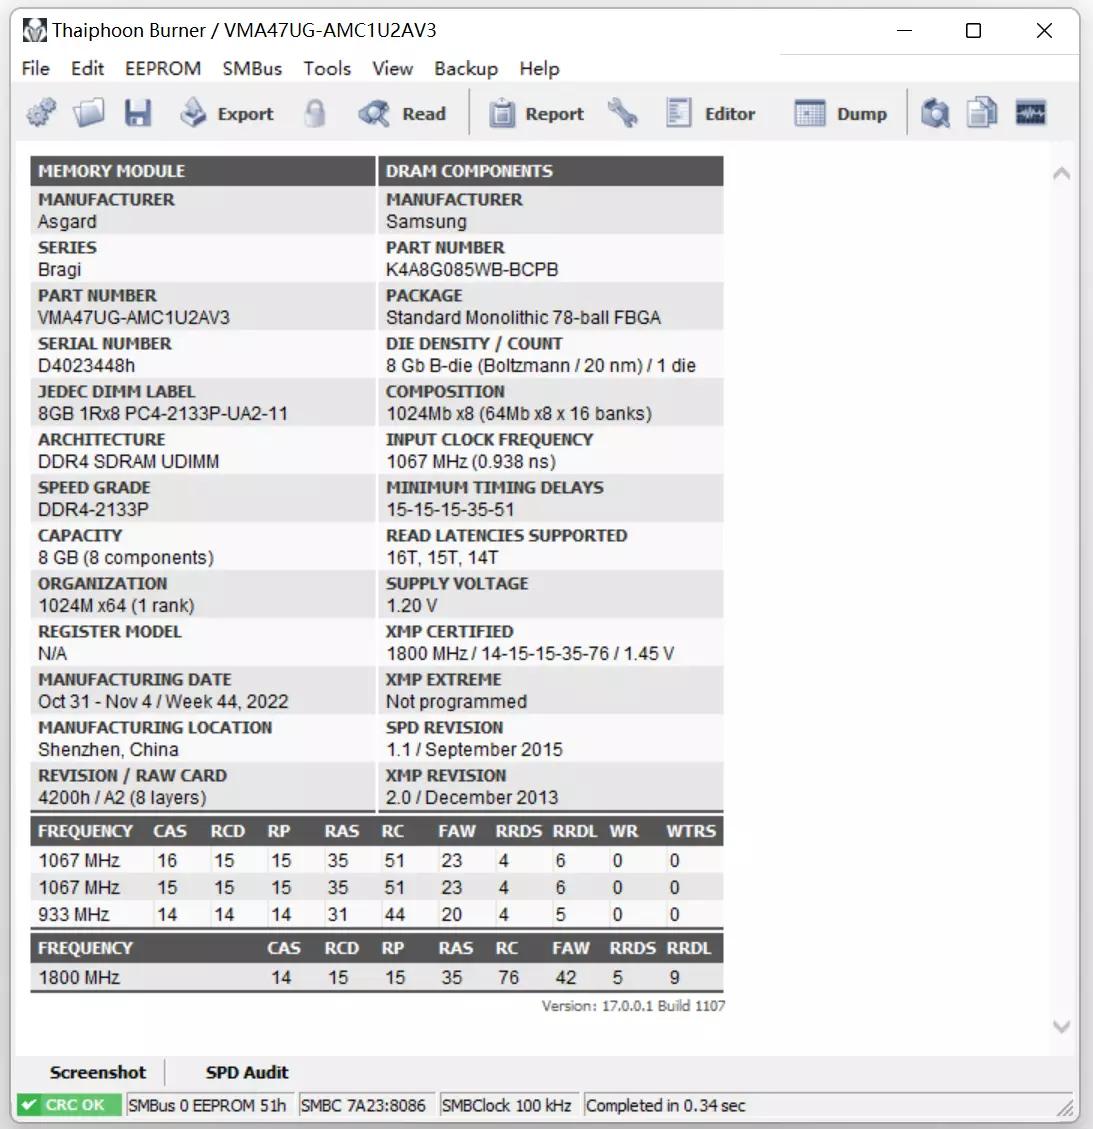This screenshot has width=1093, height=1129.
Task: Save dump using the floppy disk icon
Action: tap(138, 113)
